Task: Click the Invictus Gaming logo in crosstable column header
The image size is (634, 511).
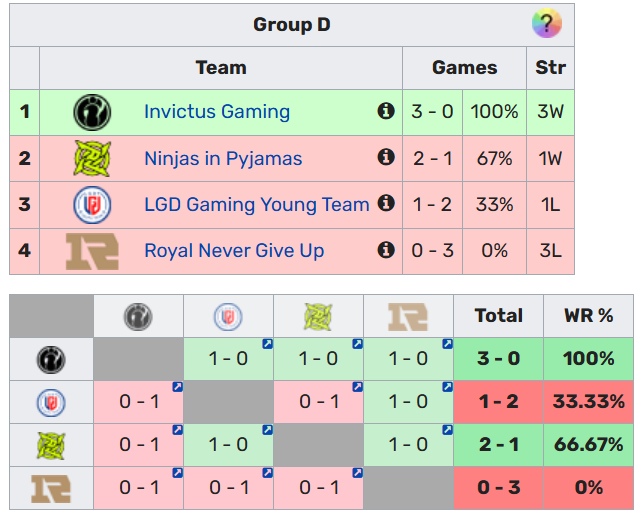Action: click(138, 317)
